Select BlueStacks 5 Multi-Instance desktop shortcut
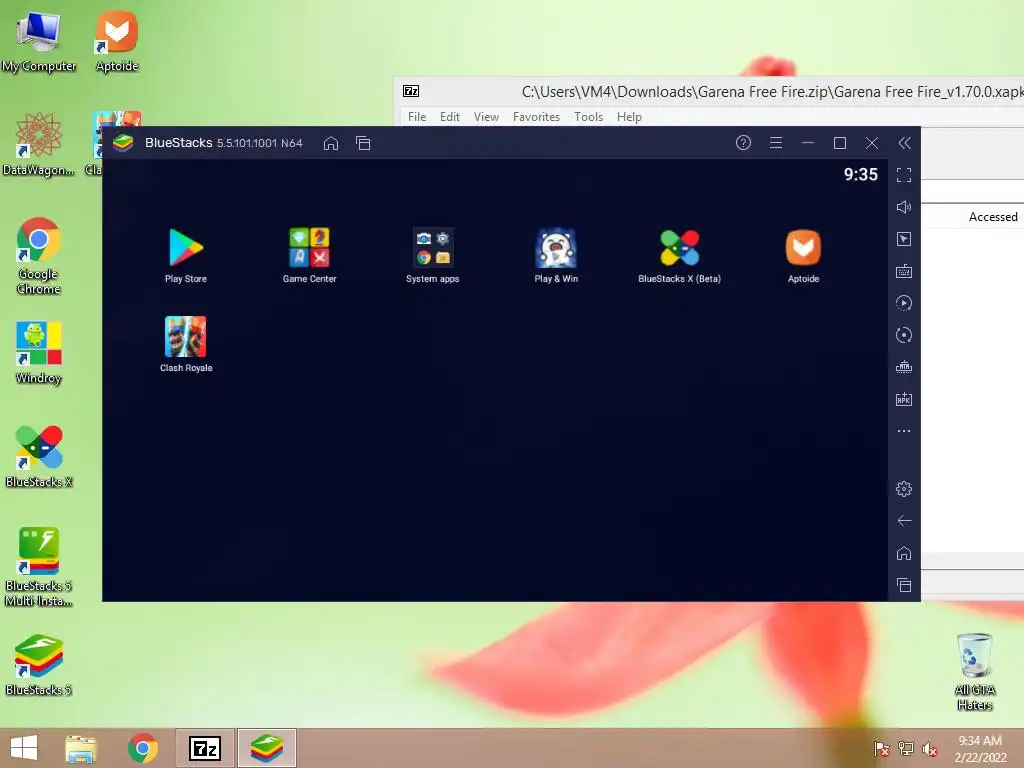 tap(39, 567)
